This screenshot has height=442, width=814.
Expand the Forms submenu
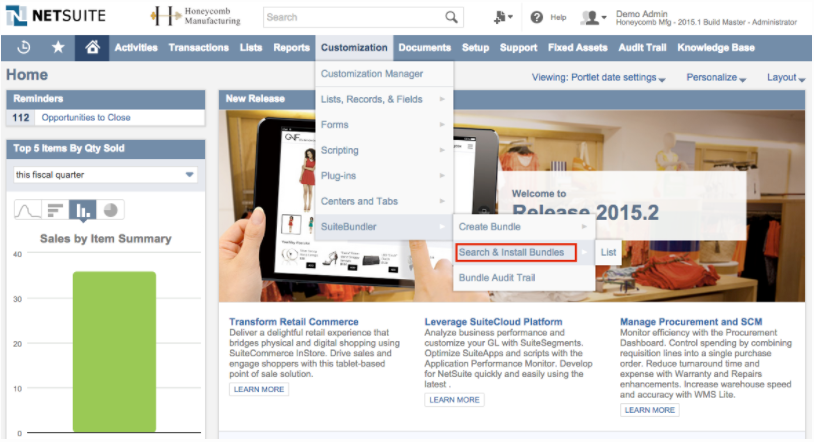click(384, 125)
